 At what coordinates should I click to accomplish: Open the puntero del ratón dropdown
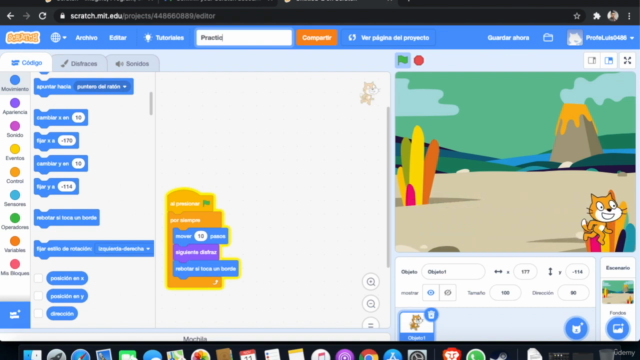(102, 87)
